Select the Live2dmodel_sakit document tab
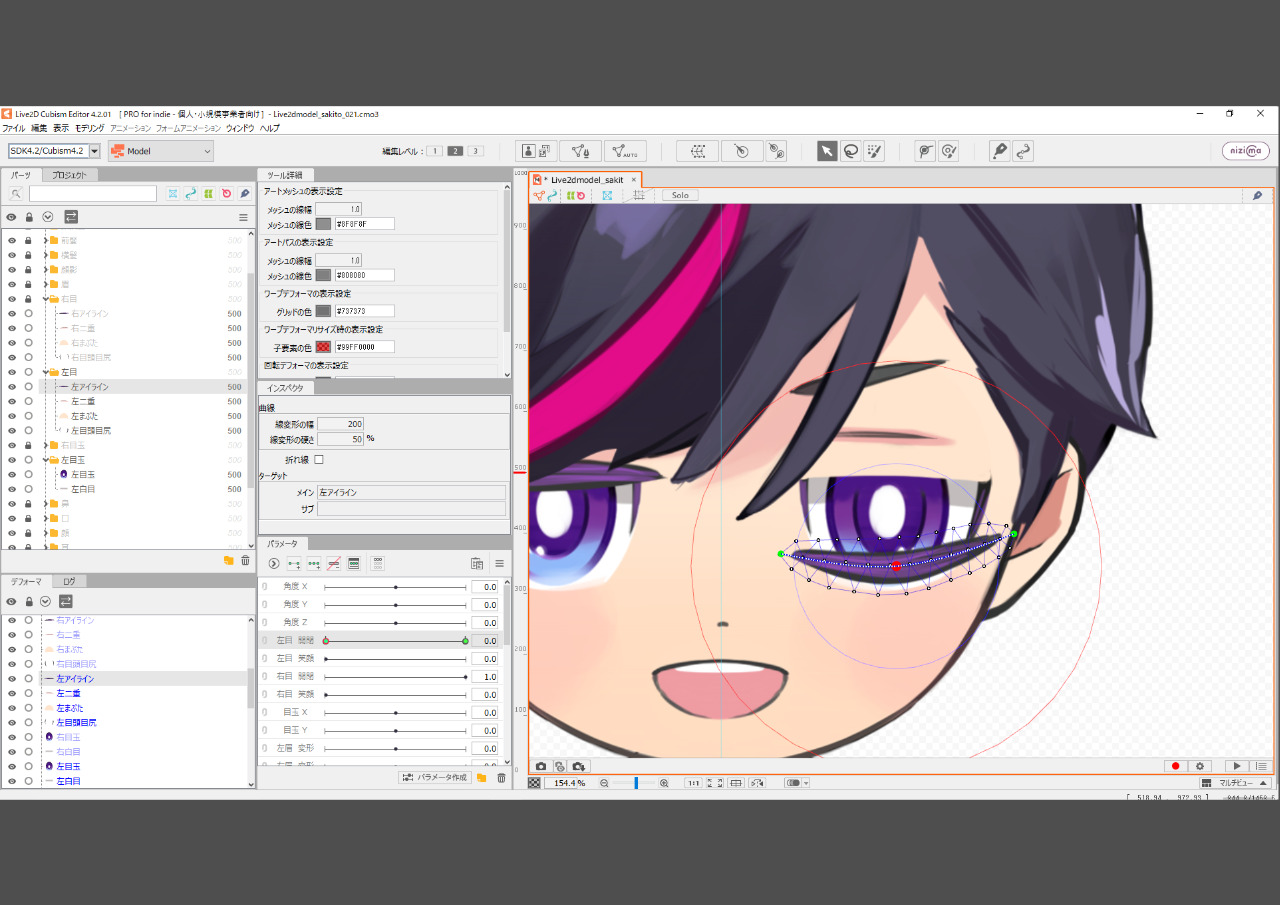1280x905 pixels. click(x=585, y=180)
